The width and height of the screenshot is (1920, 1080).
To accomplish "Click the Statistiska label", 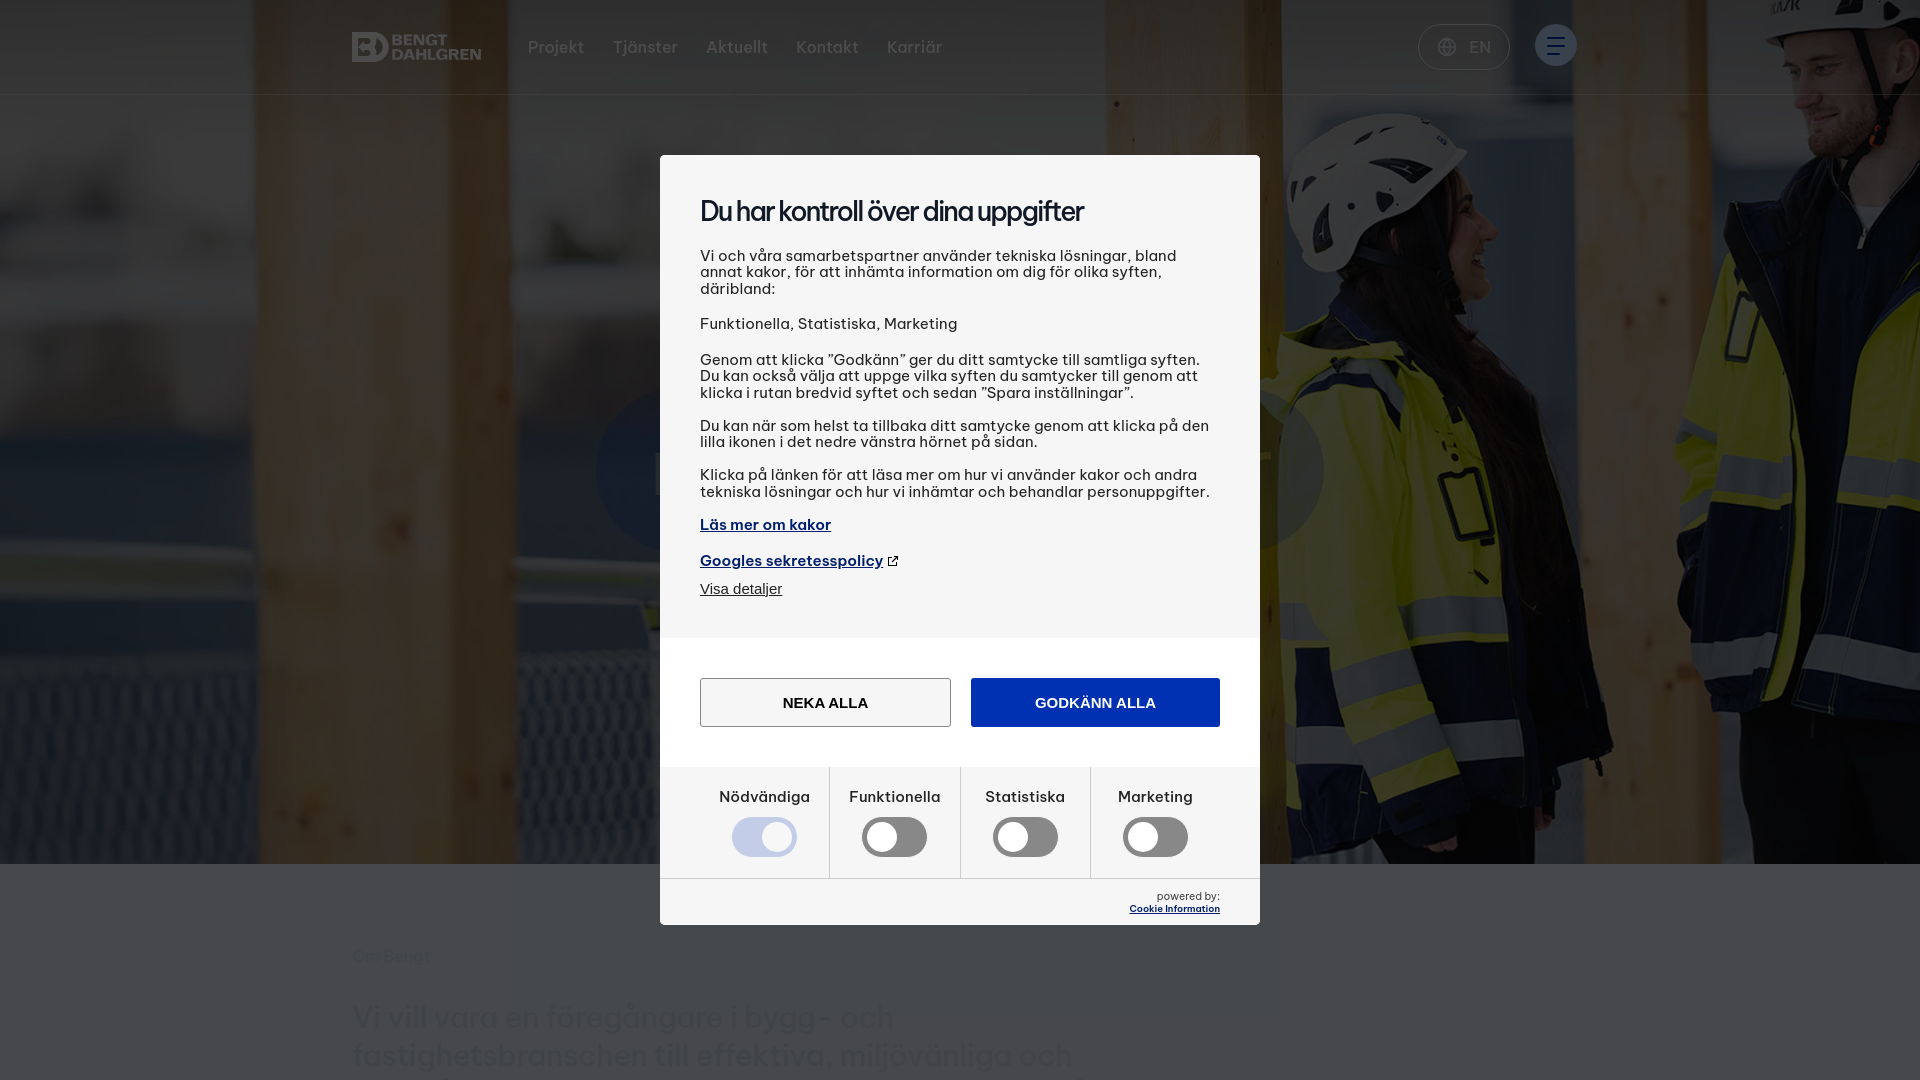I will [x=1025, y=797].
